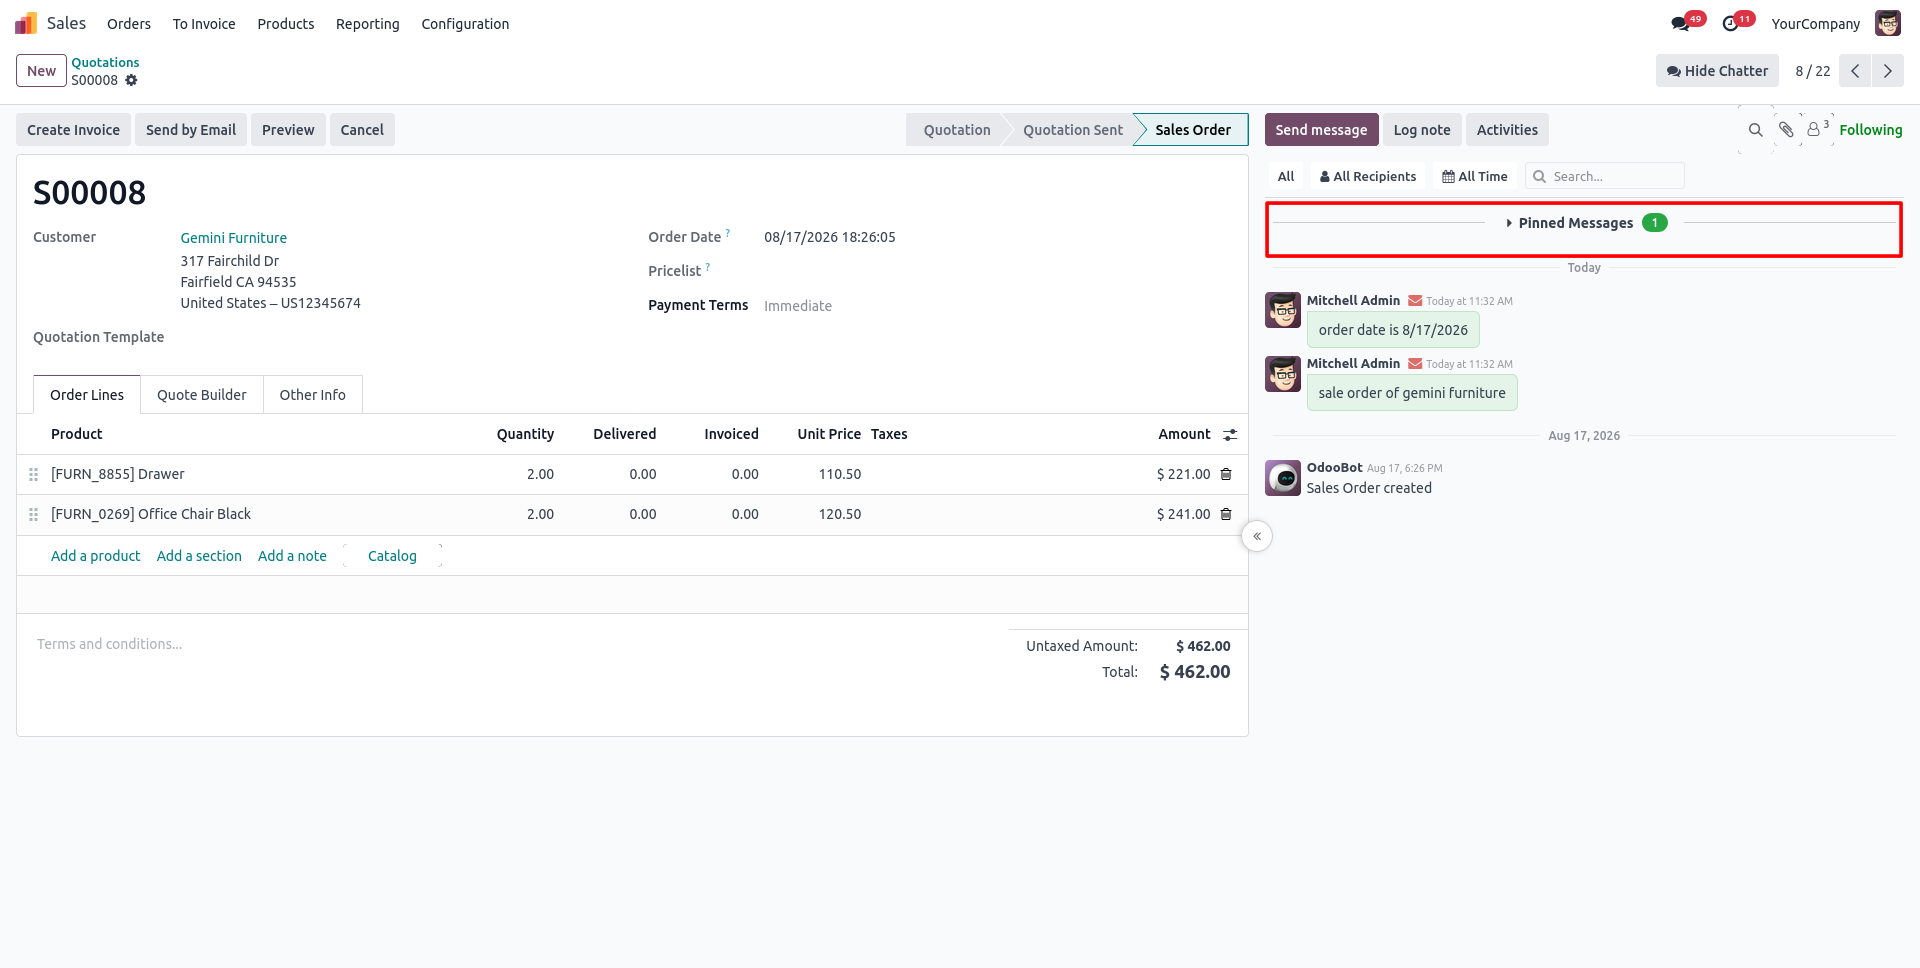Open the conversations chat bubble icon
Image resolution: width=1920 pixels, height=968 pixels.
(x=1681, y=24)
